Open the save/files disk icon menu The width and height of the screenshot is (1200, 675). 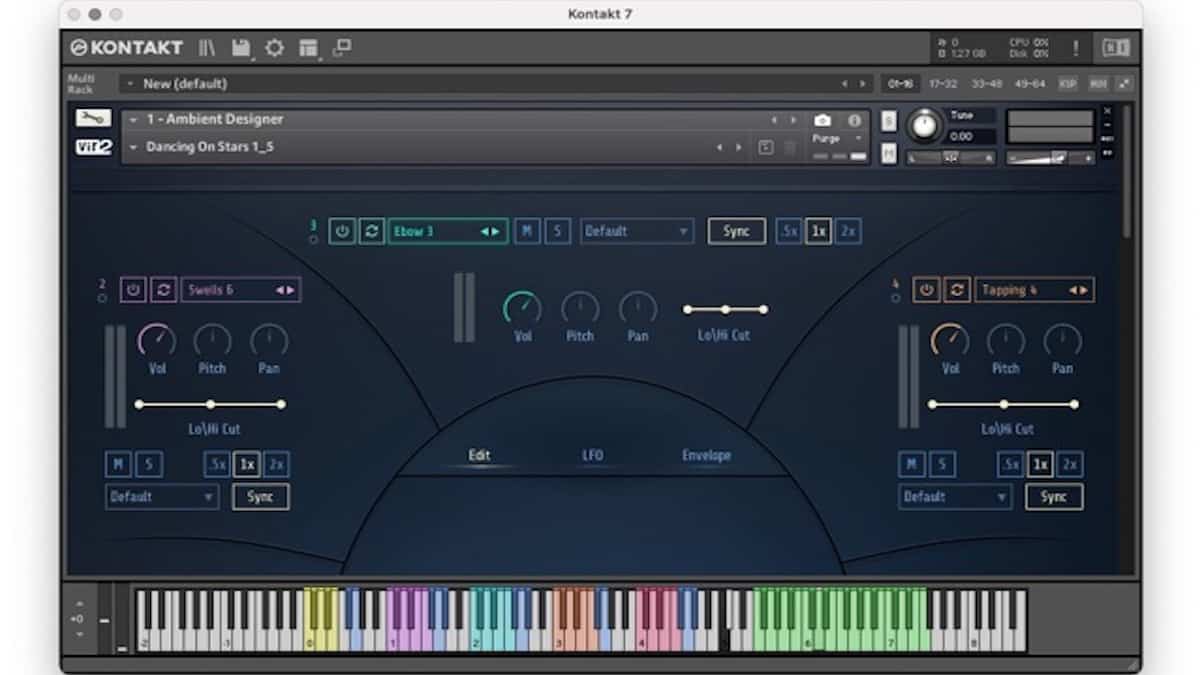[x=241, y=47]
